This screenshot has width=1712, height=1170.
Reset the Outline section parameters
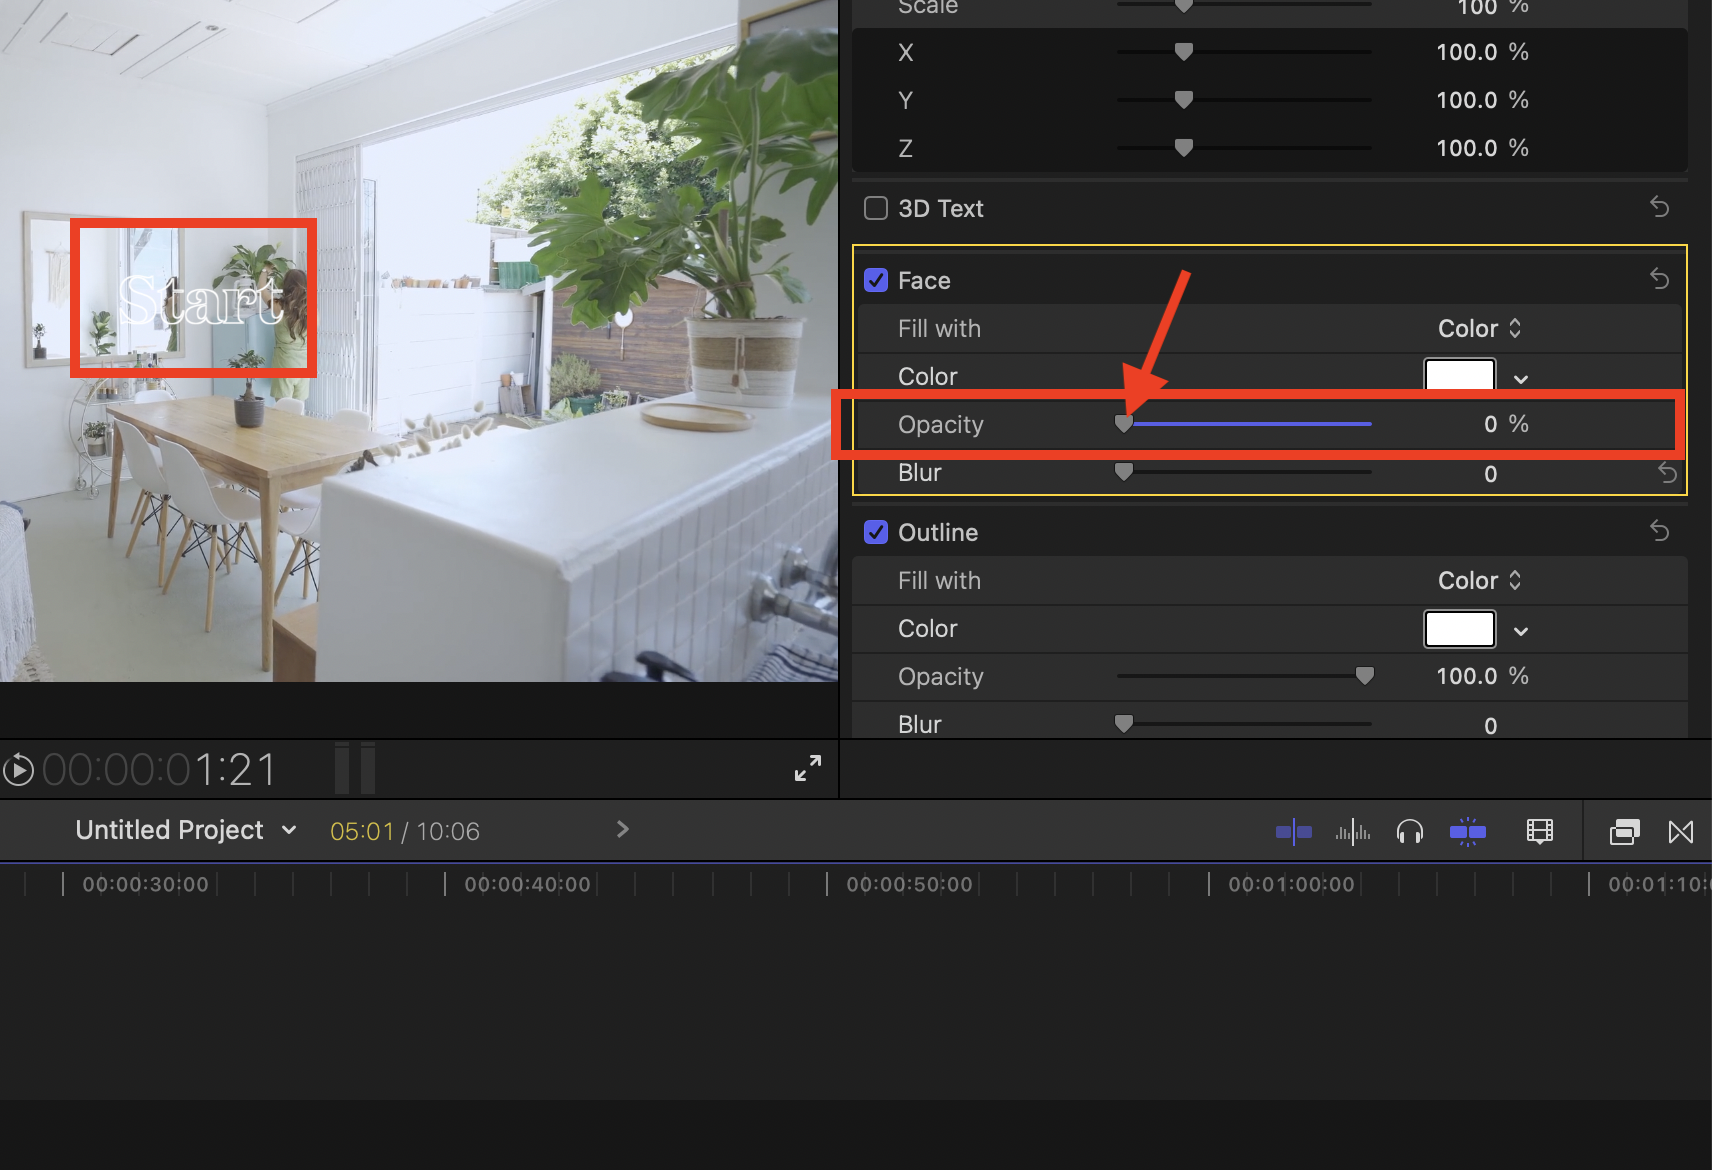pyautogui.click(x=1660, y=531)
